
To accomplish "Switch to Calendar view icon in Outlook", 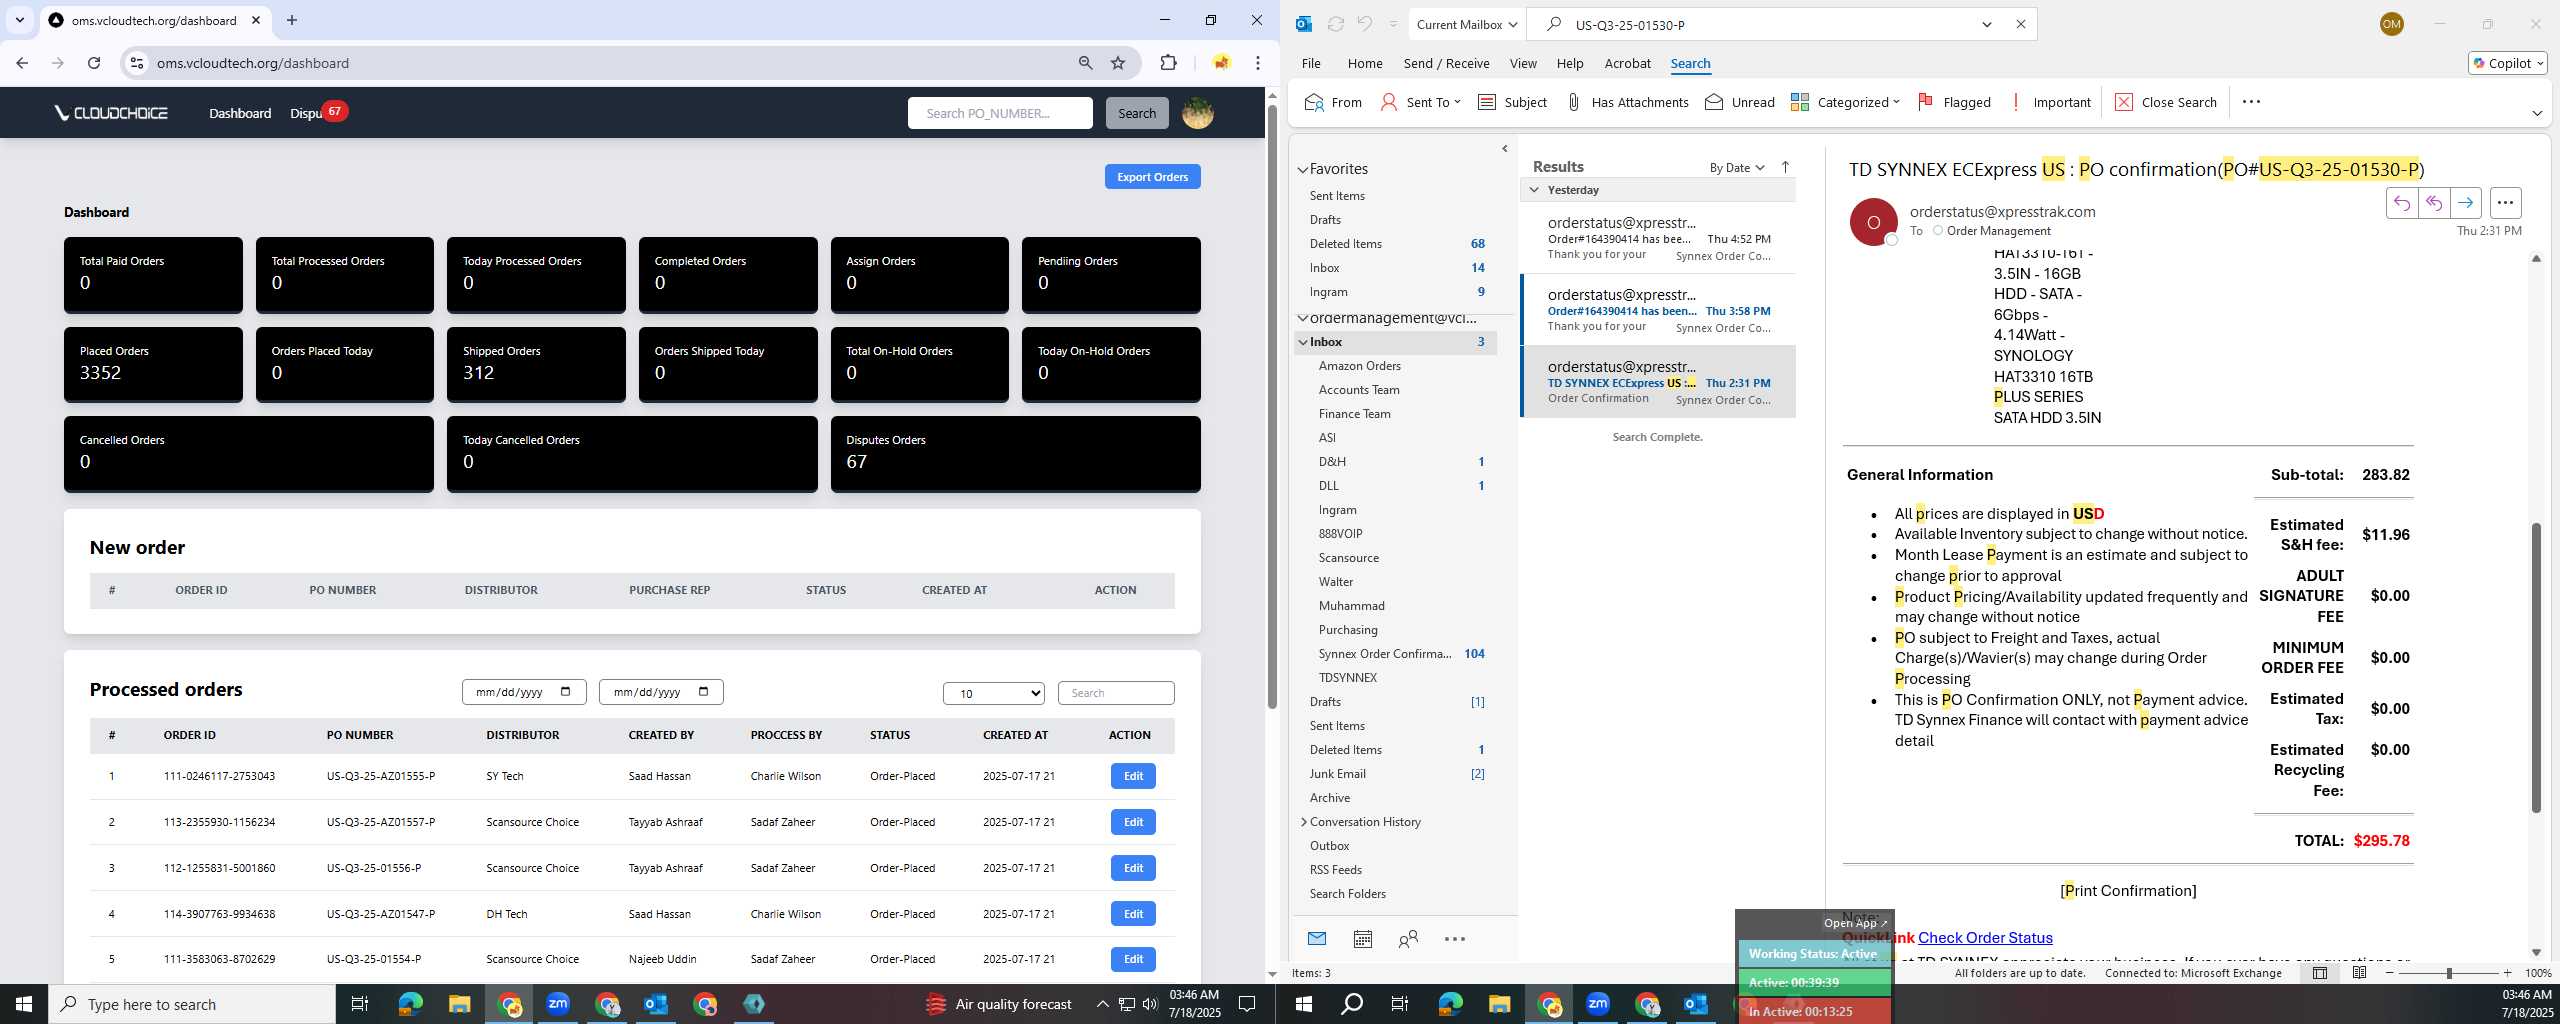I will pyautogui.click(x=1362, y=938).
